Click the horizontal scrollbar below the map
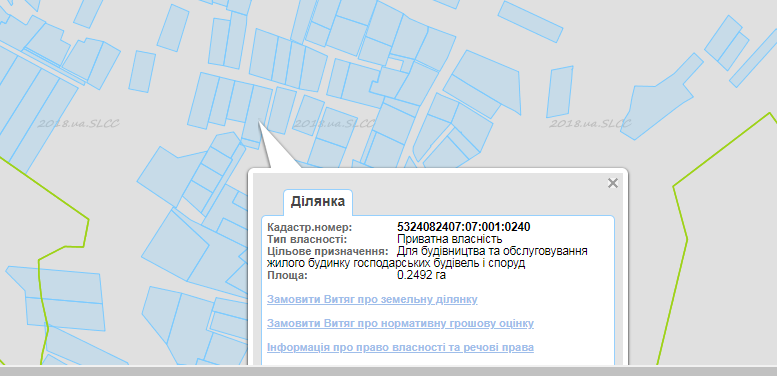 point(388,371)
